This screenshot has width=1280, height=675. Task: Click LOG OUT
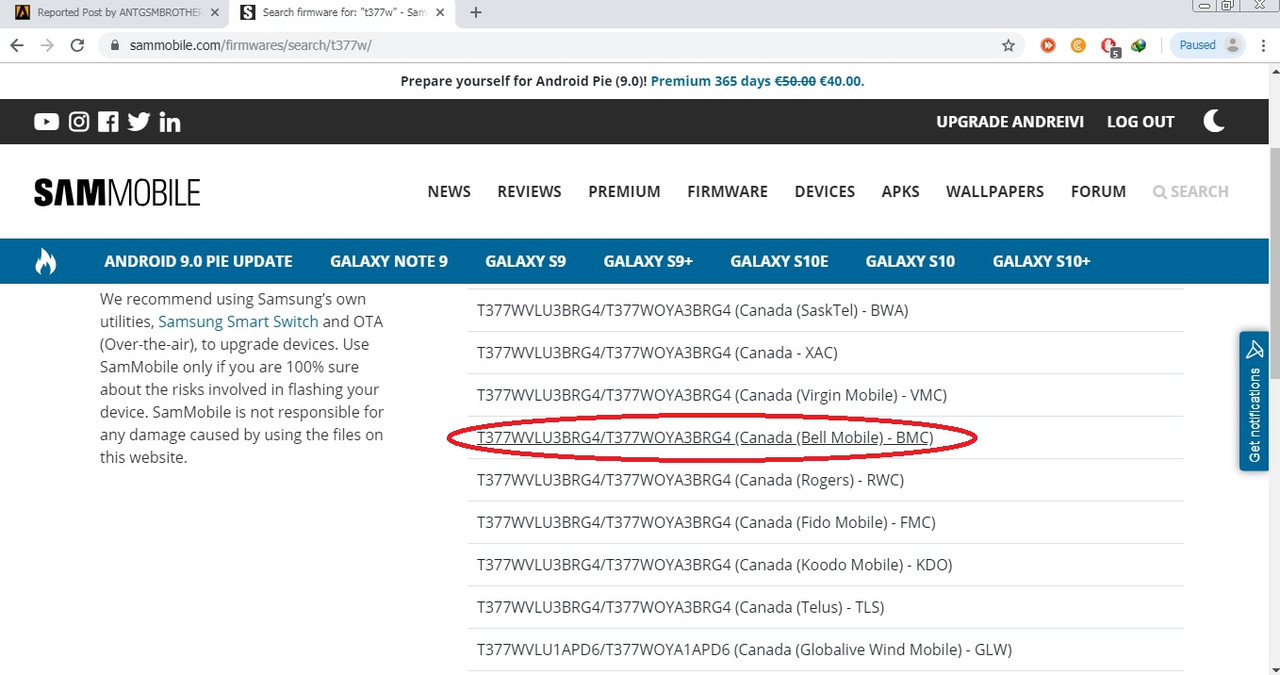coord(1141,122)
